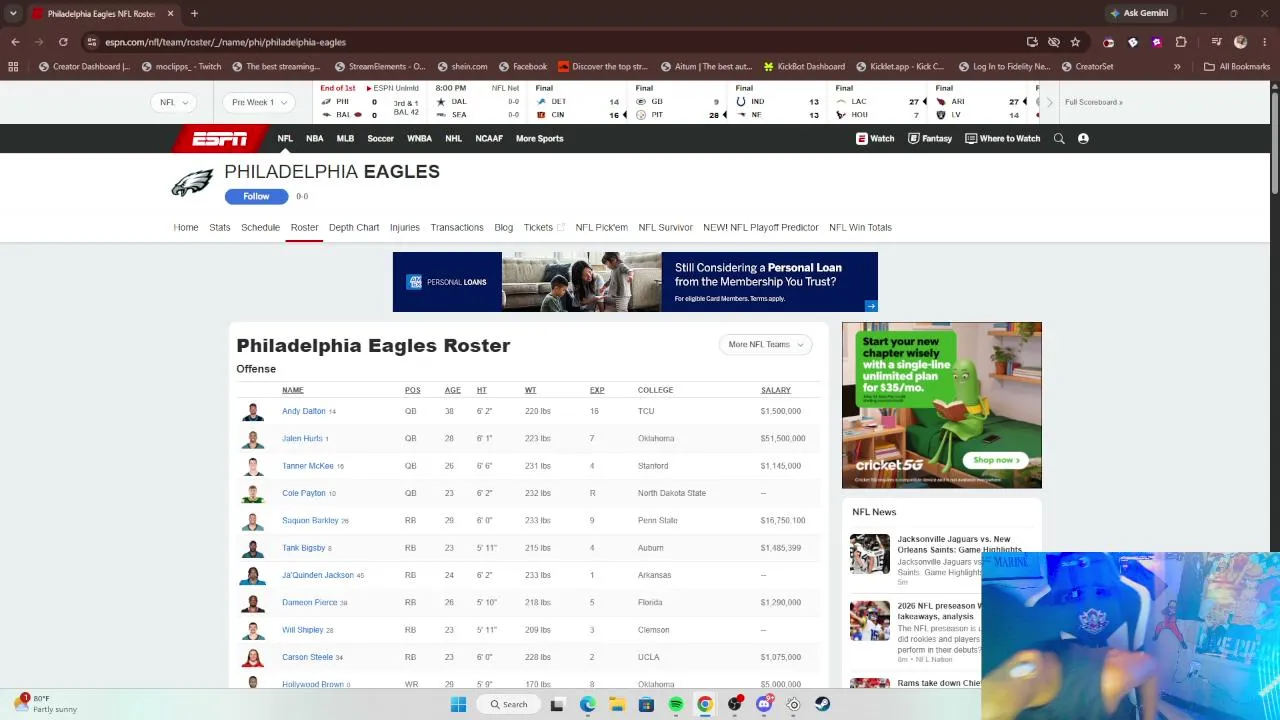Open ESPN search magnifier icon
Viewport: 1280px width, 720px height.
click(1059, 139)
